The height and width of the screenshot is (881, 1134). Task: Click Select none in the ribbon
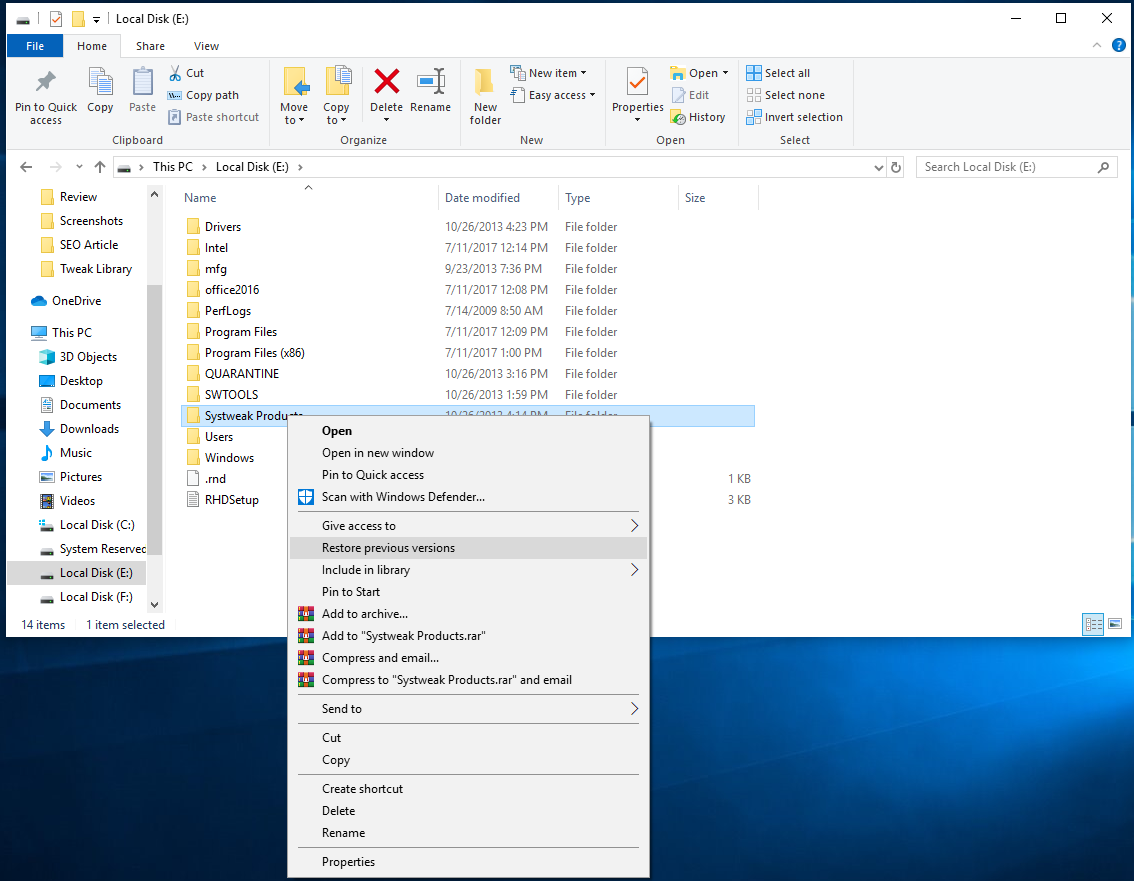coord(785,95)
